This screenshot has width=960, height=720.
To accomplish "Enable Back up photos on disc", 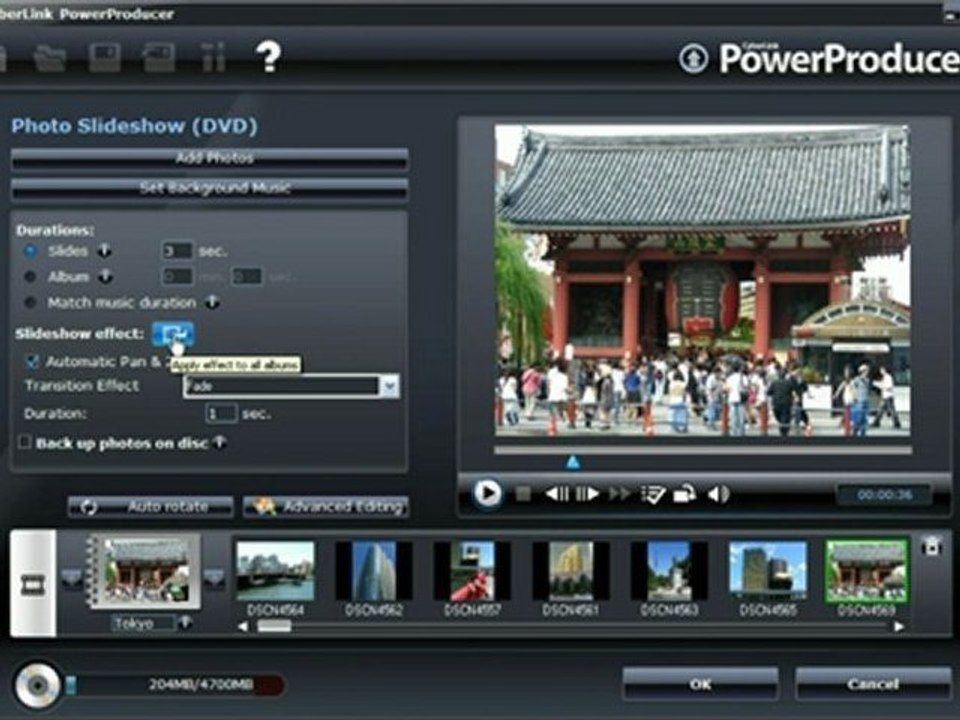I will [24, 442].
